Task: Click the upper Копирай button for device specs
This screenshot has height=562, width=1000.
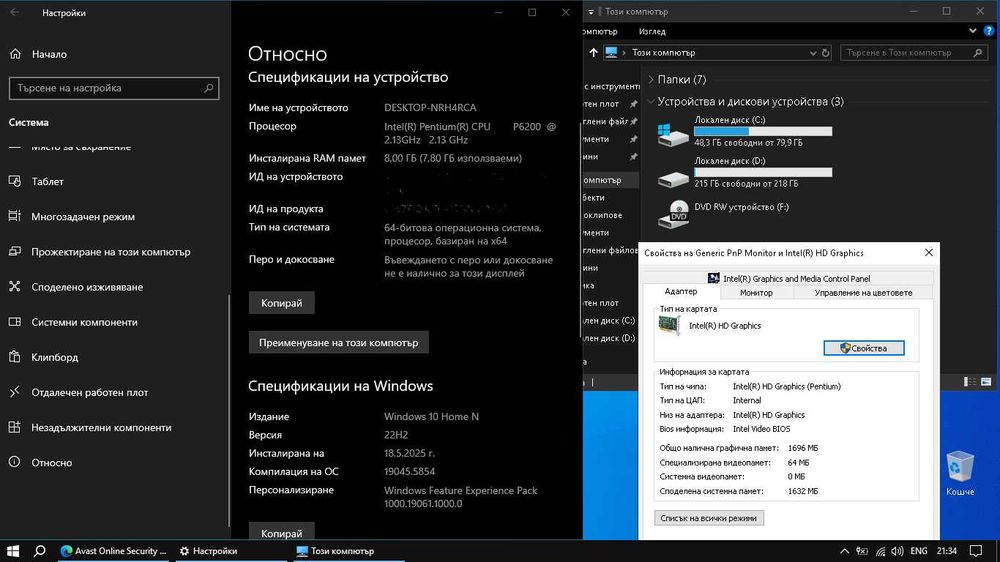Action: 281,303
